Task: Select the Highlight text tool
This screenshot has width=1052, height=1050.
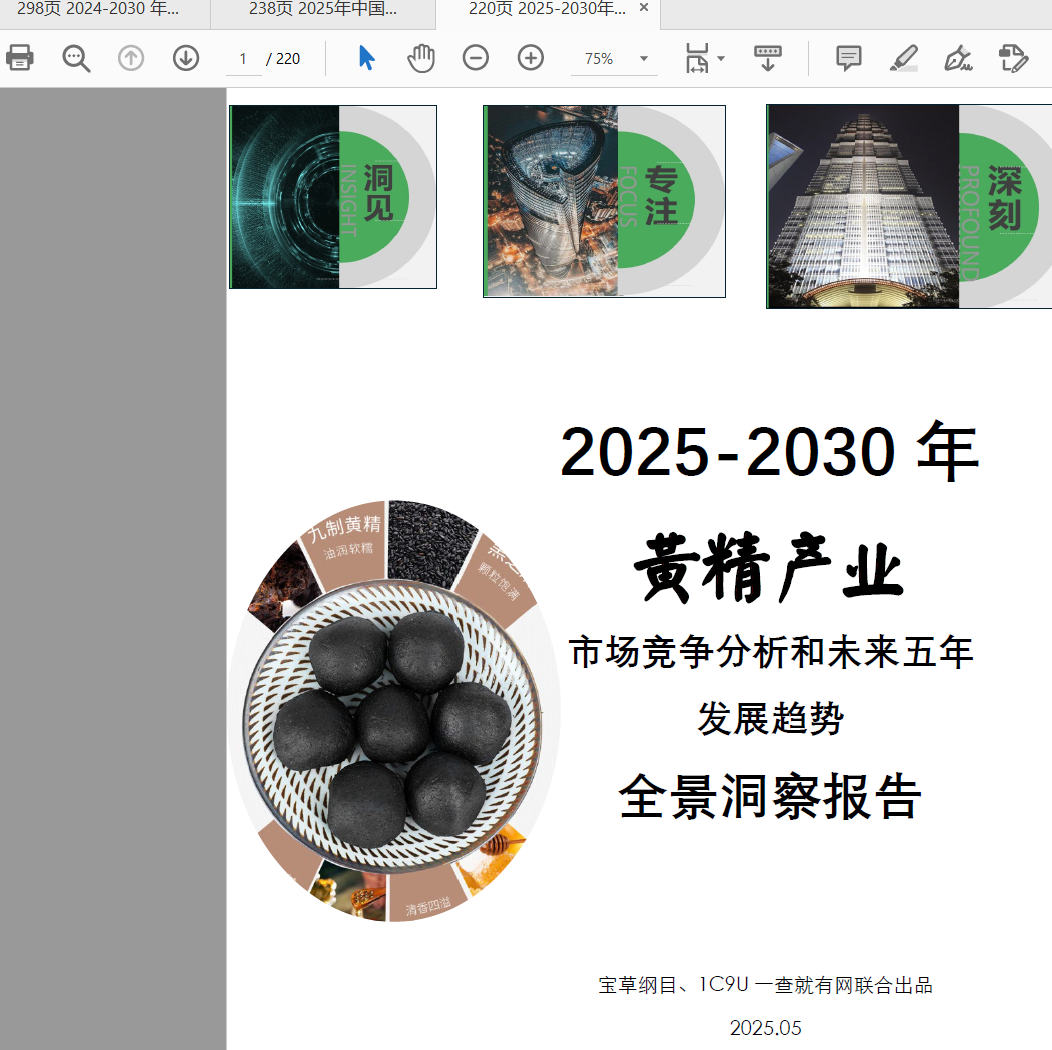Action: click(904, 58)
